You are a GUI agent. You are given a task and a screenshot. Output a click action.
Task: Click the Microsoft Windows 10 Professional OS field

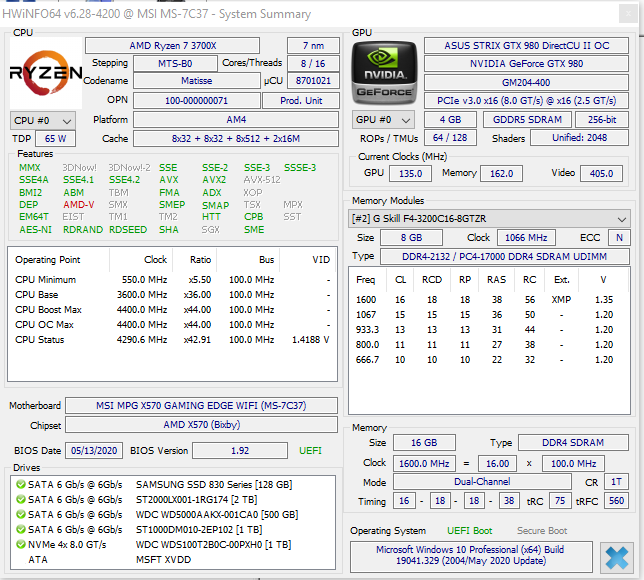tap(471, 555)
